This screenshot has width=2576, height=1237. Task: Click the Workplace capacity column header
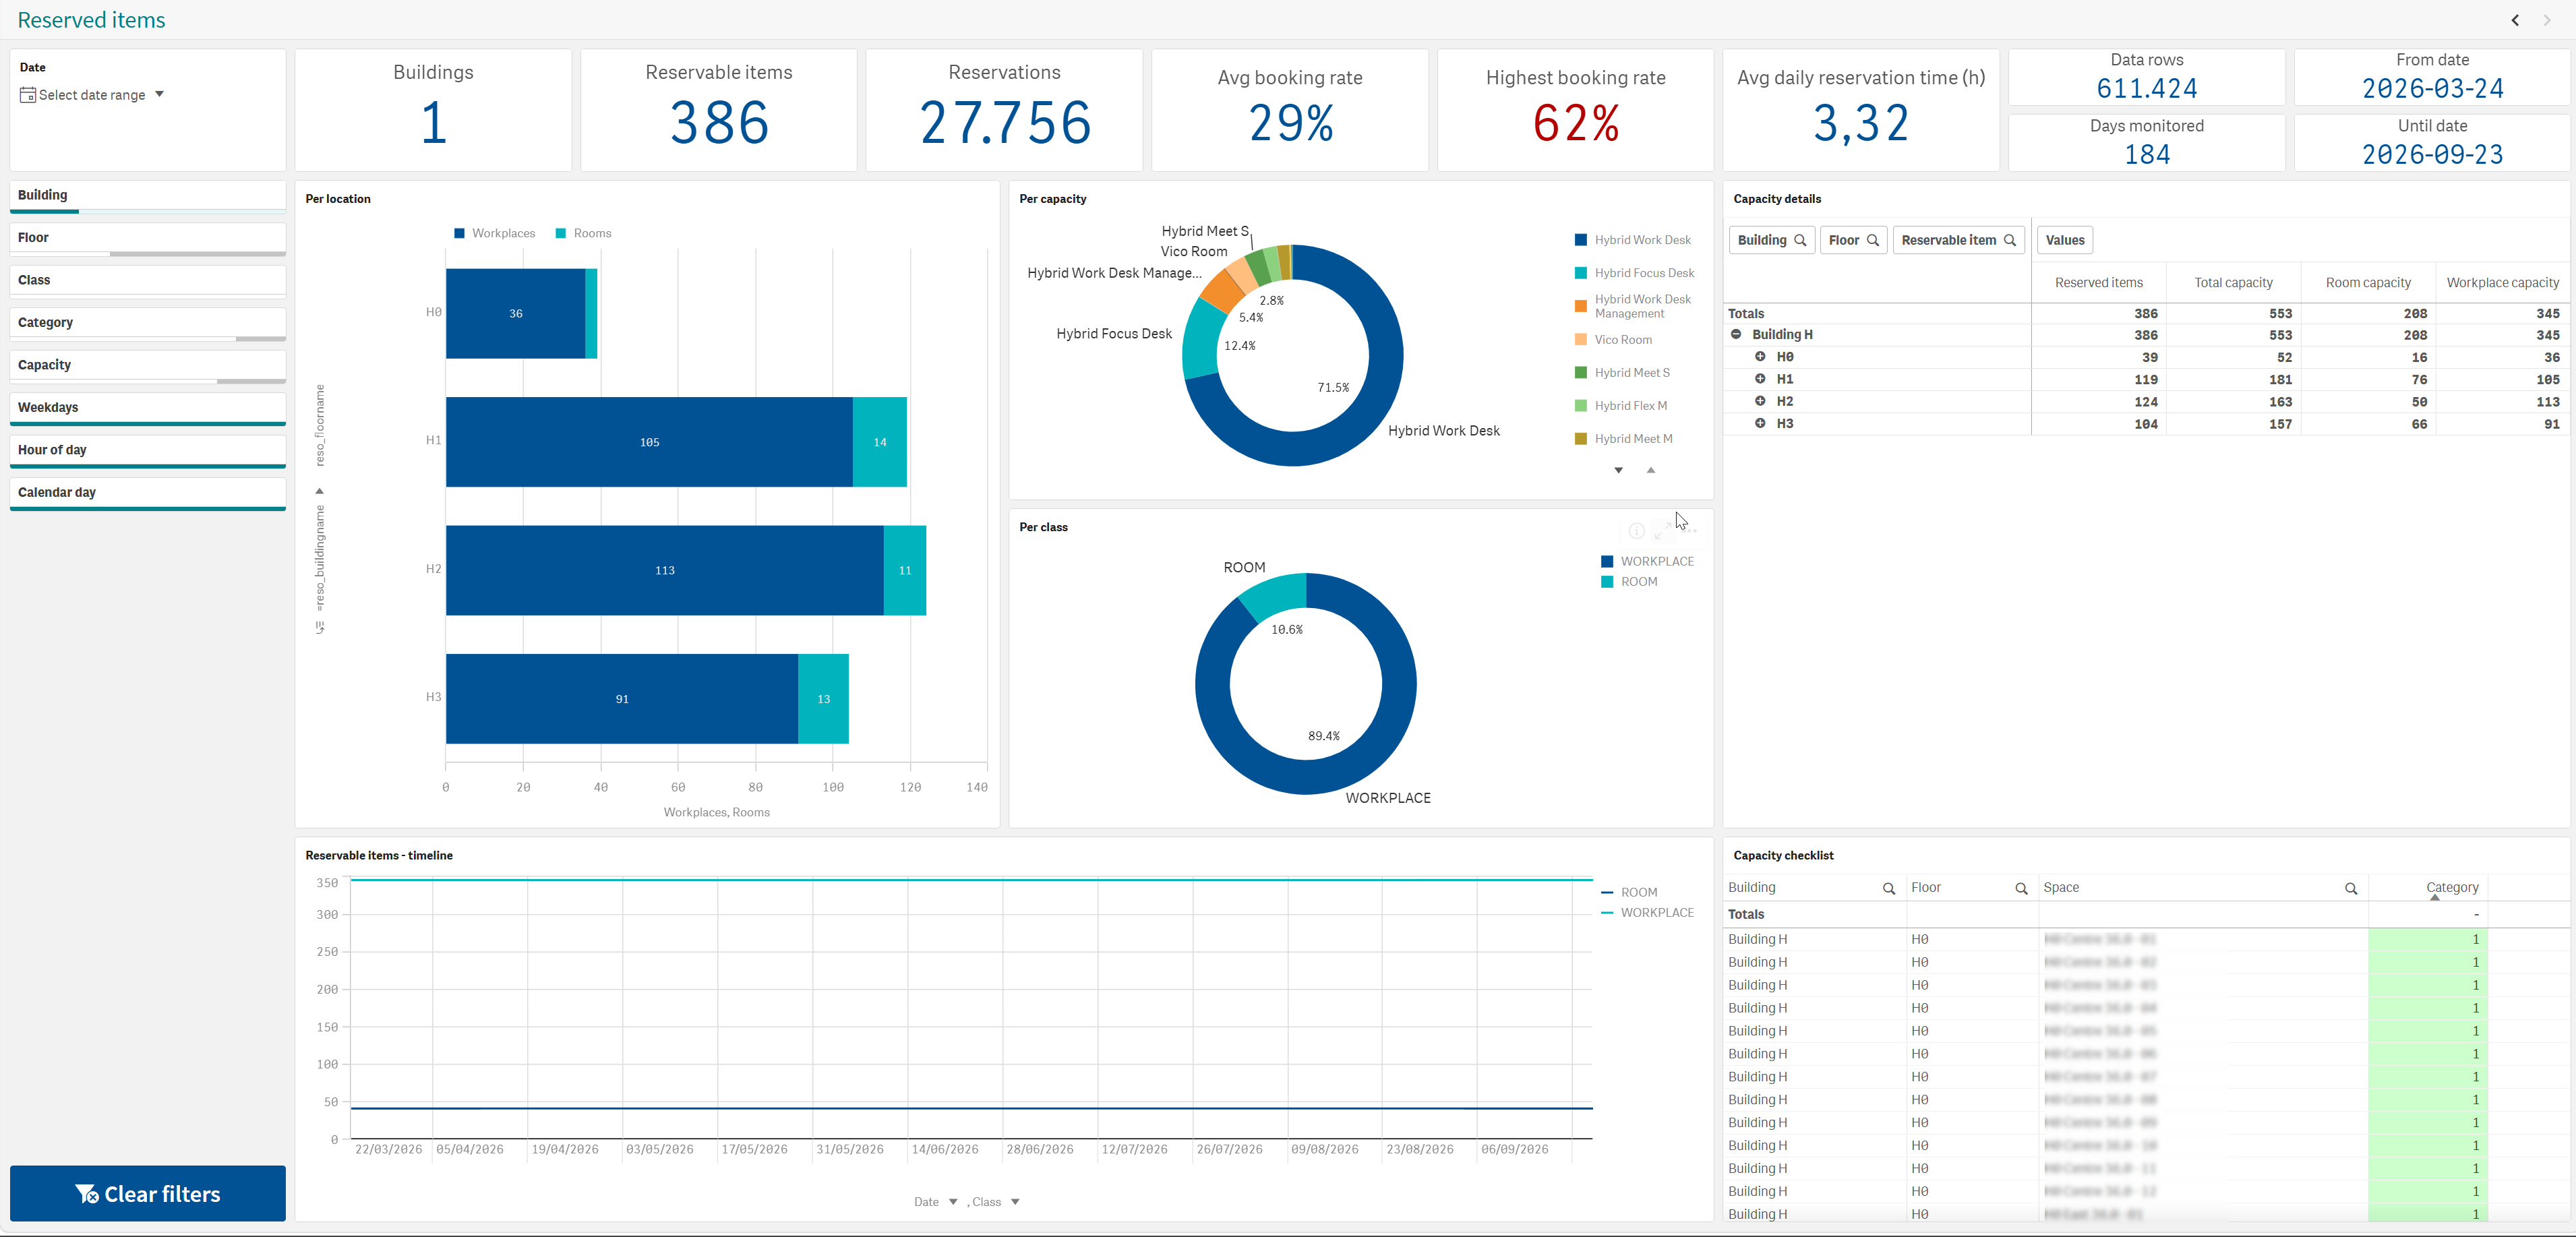(x=2502, y=283)
